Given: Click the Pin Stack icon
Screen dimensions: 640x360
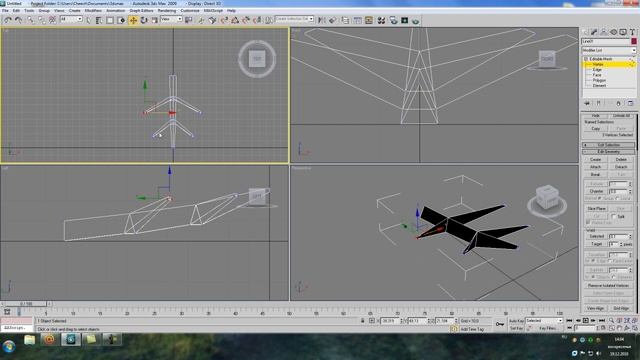Looking at the screenshot, I should [587, 103].
